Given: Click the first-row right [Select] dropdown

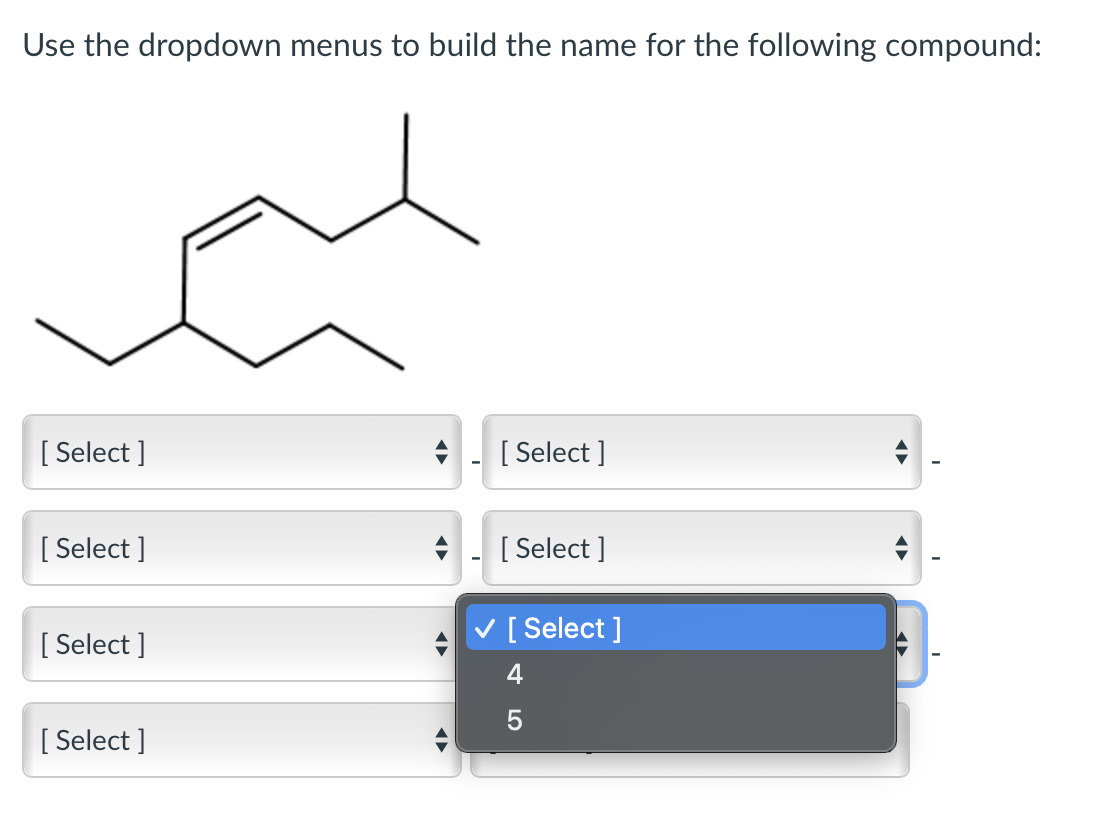Looking at the screenshot, I should pos(700,452).
